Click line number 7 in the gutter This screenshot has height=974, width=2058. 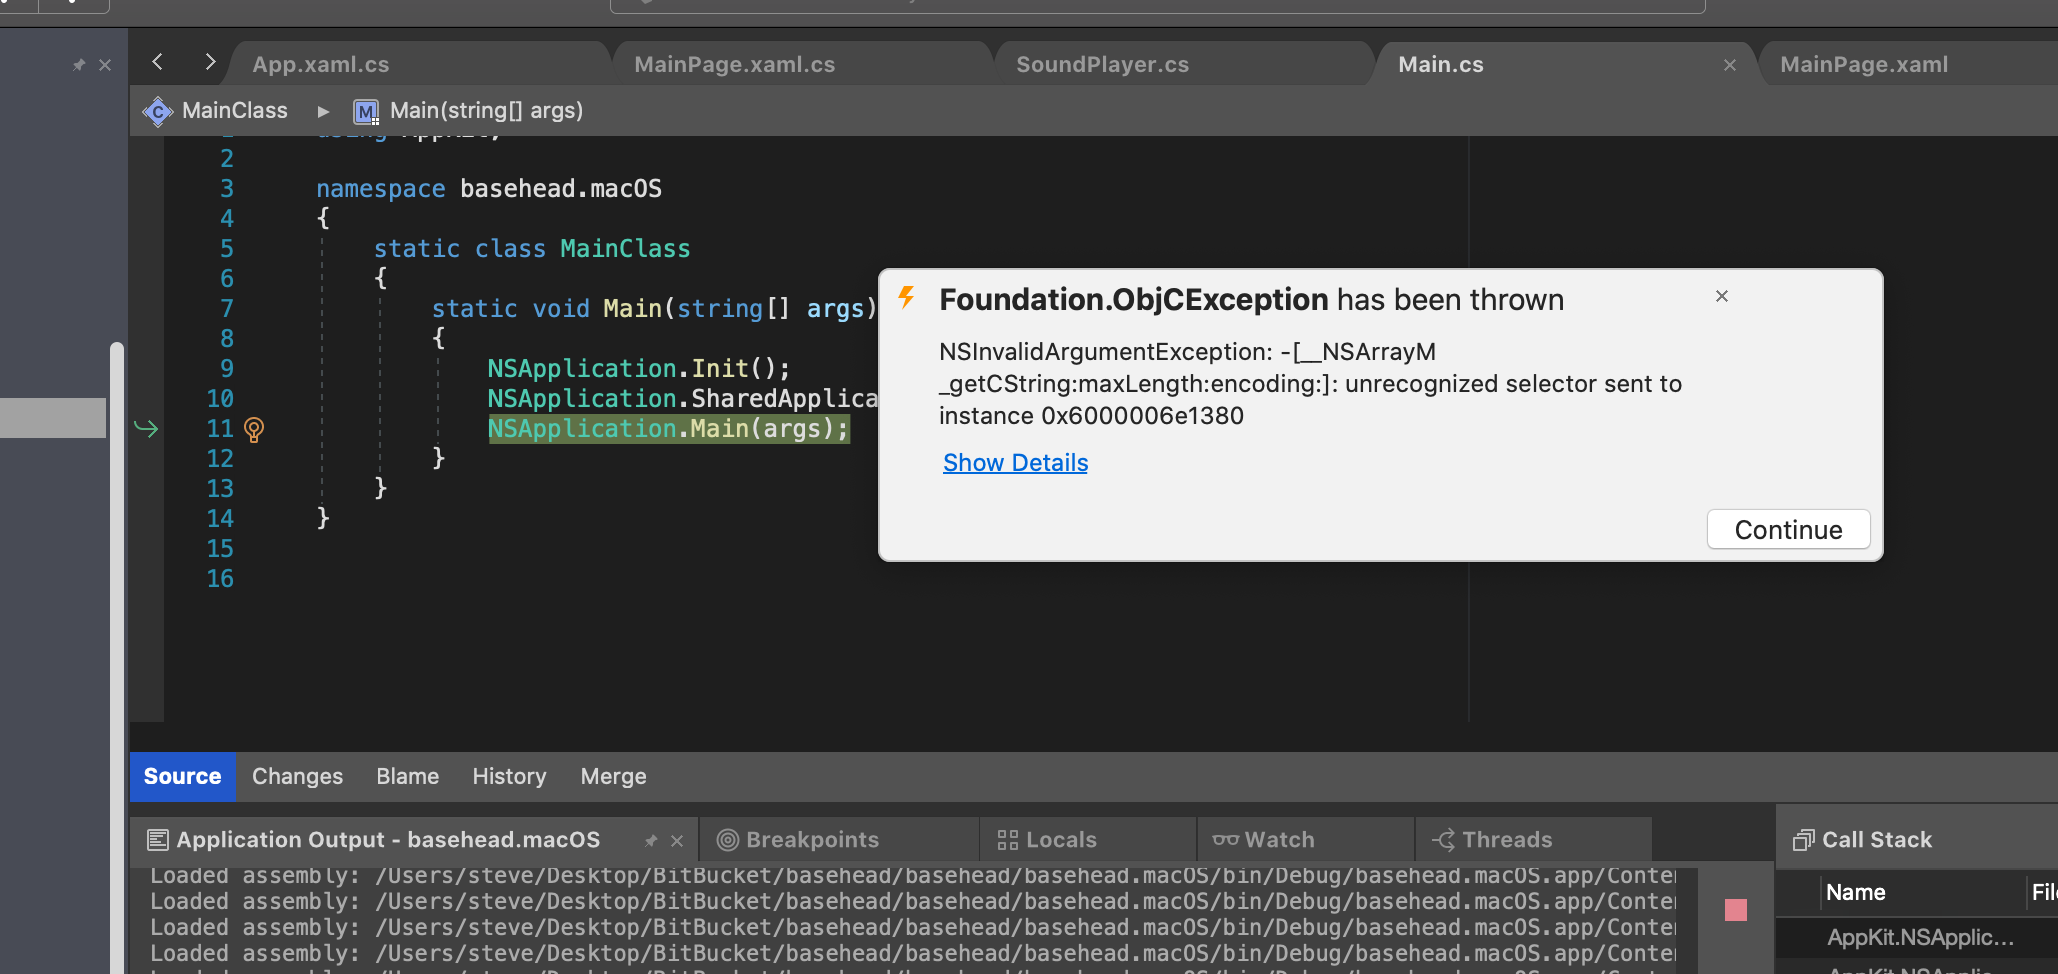pos(227,309)
